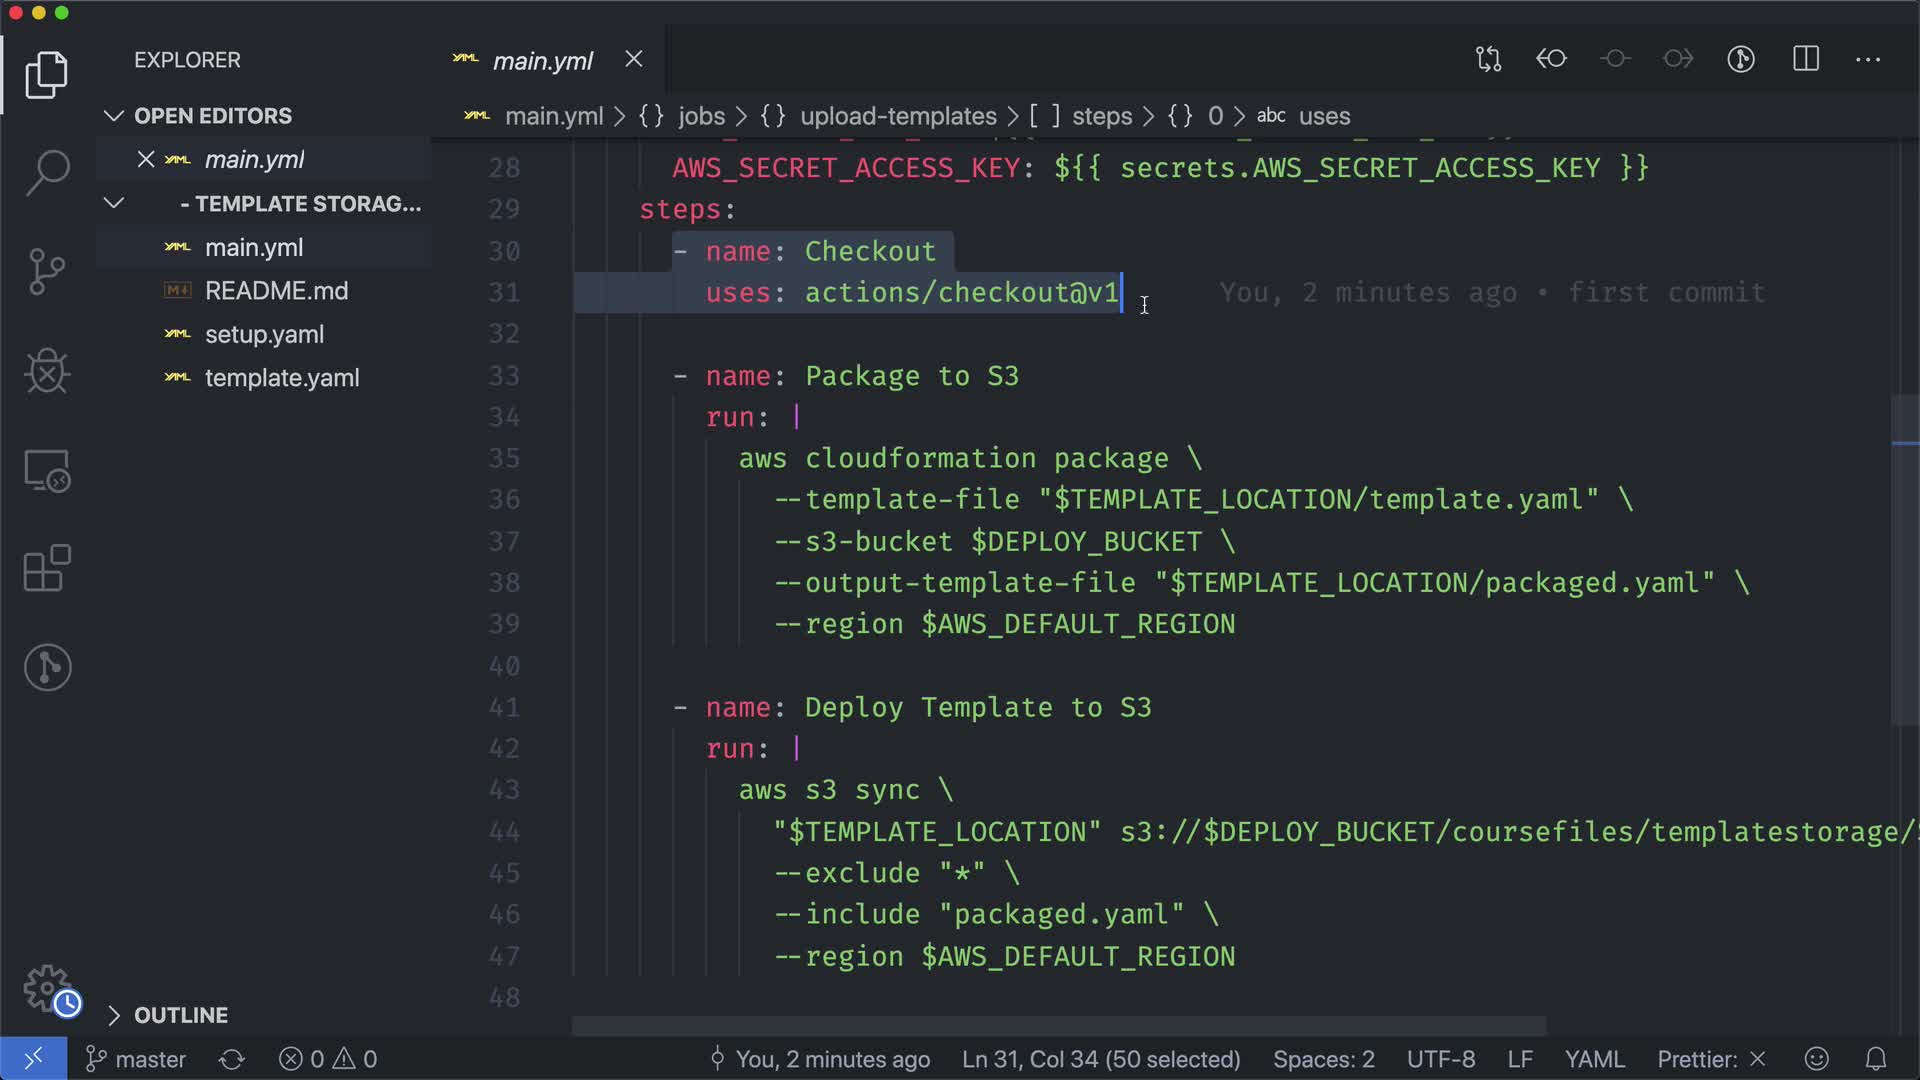Image resolution: width=1920 pixels, height=1080 pixels.
Task: Open the Run and Debug view
Action: [x=47, y=371]
